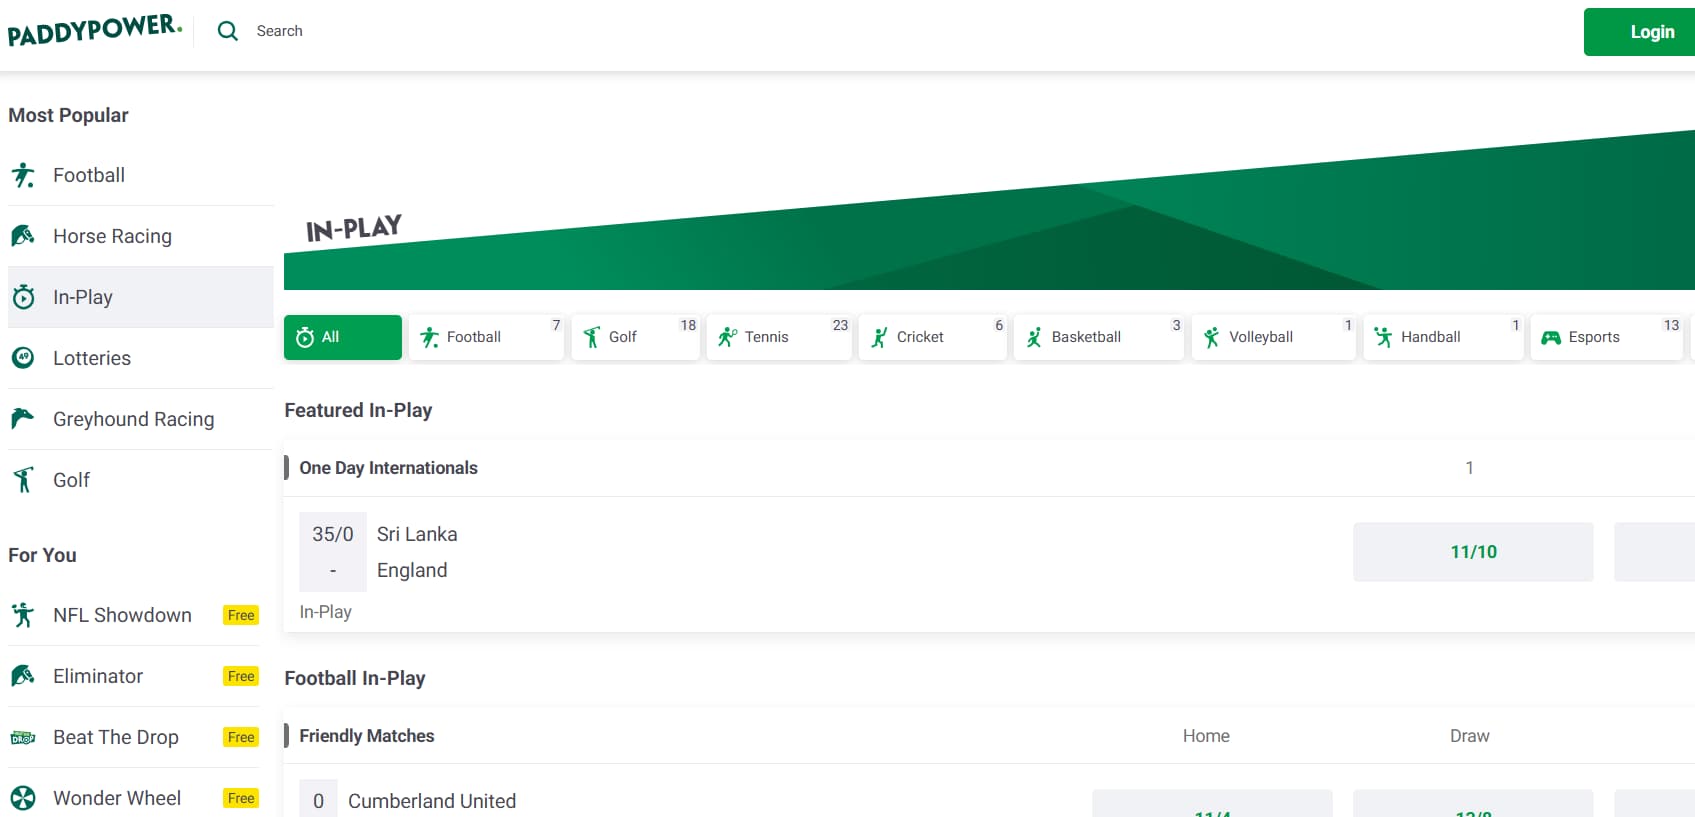The height and width of the screenshot is (817, 1695).
Task: Click the Golf icon in the sidebar
Action: point(23,480)
